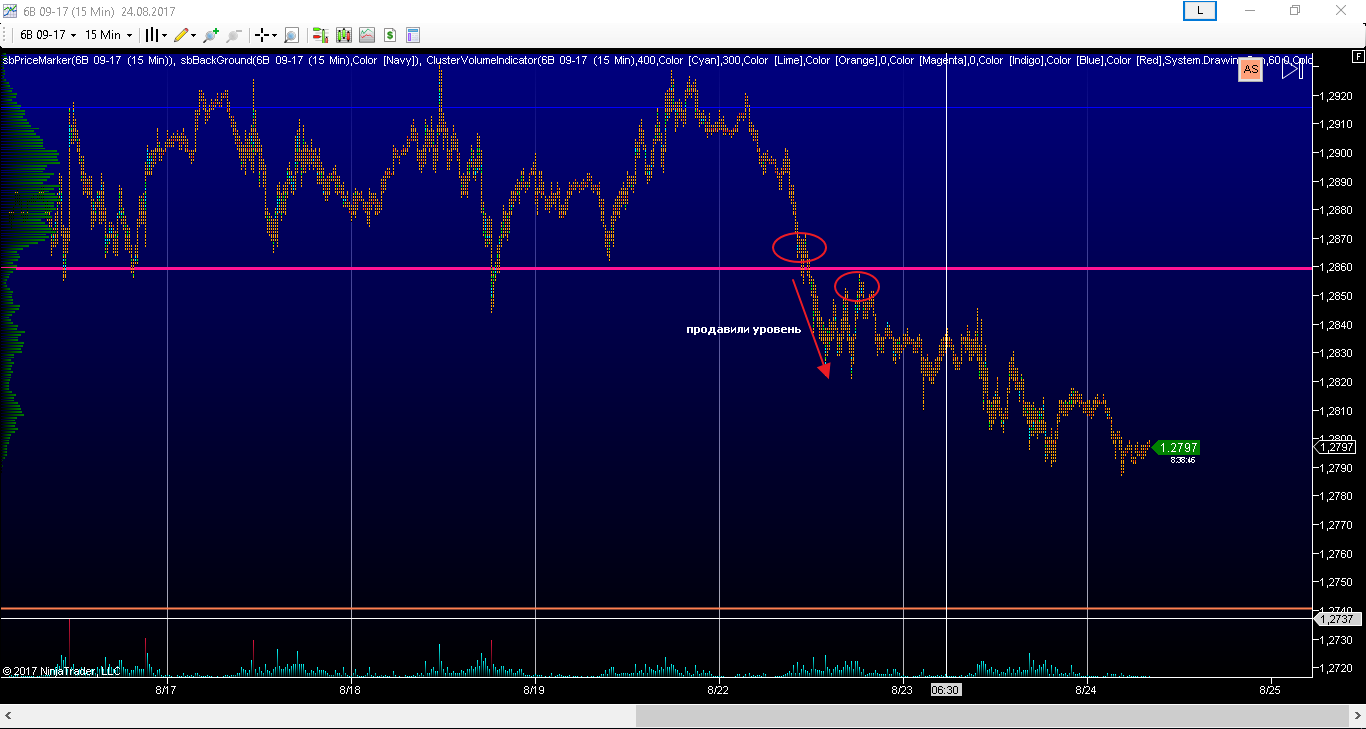This screenshot has height=729, width=1366.
Task: Open the chart bar style dropdown
Action: [156, 35]
